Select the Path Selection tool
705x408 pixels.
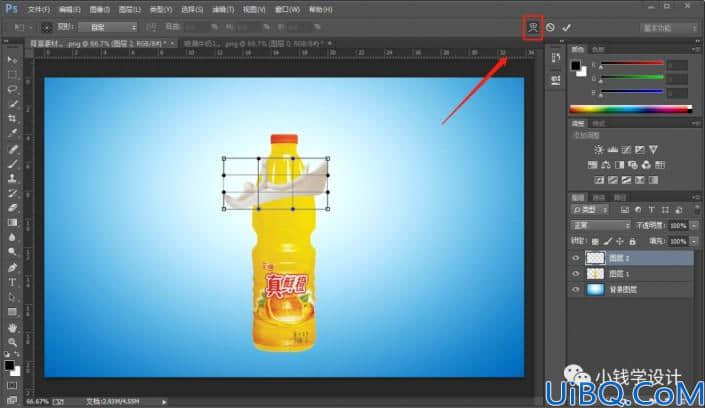12,297
